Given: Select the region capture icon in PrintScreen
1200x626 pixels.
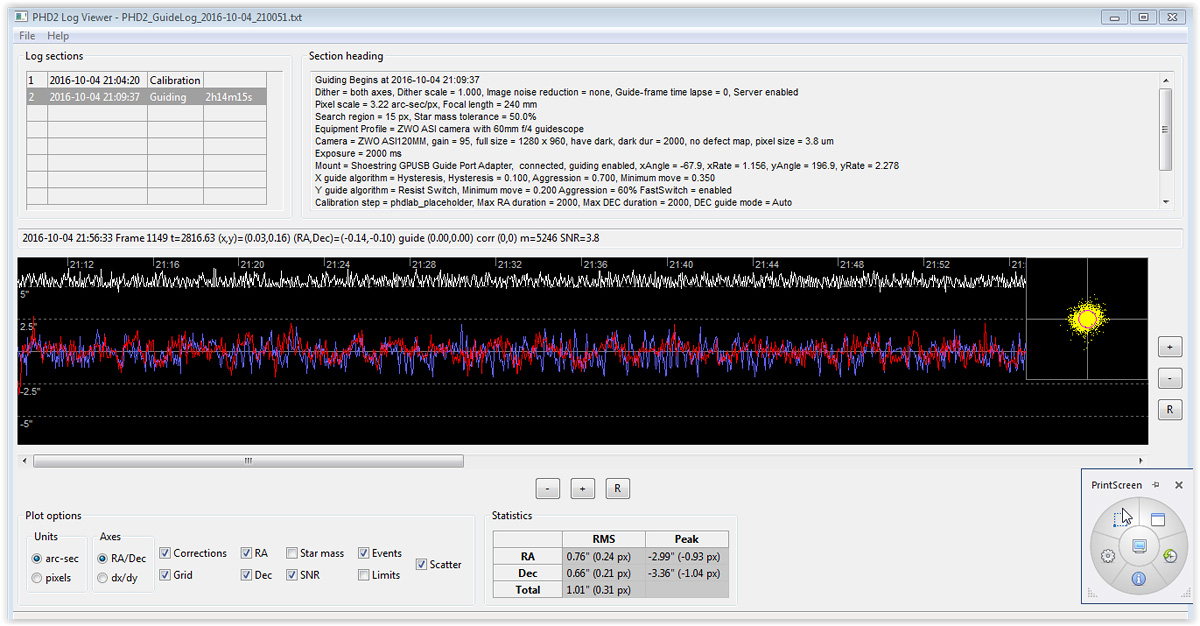Looking at the screenshot, I should [1122, 519].
